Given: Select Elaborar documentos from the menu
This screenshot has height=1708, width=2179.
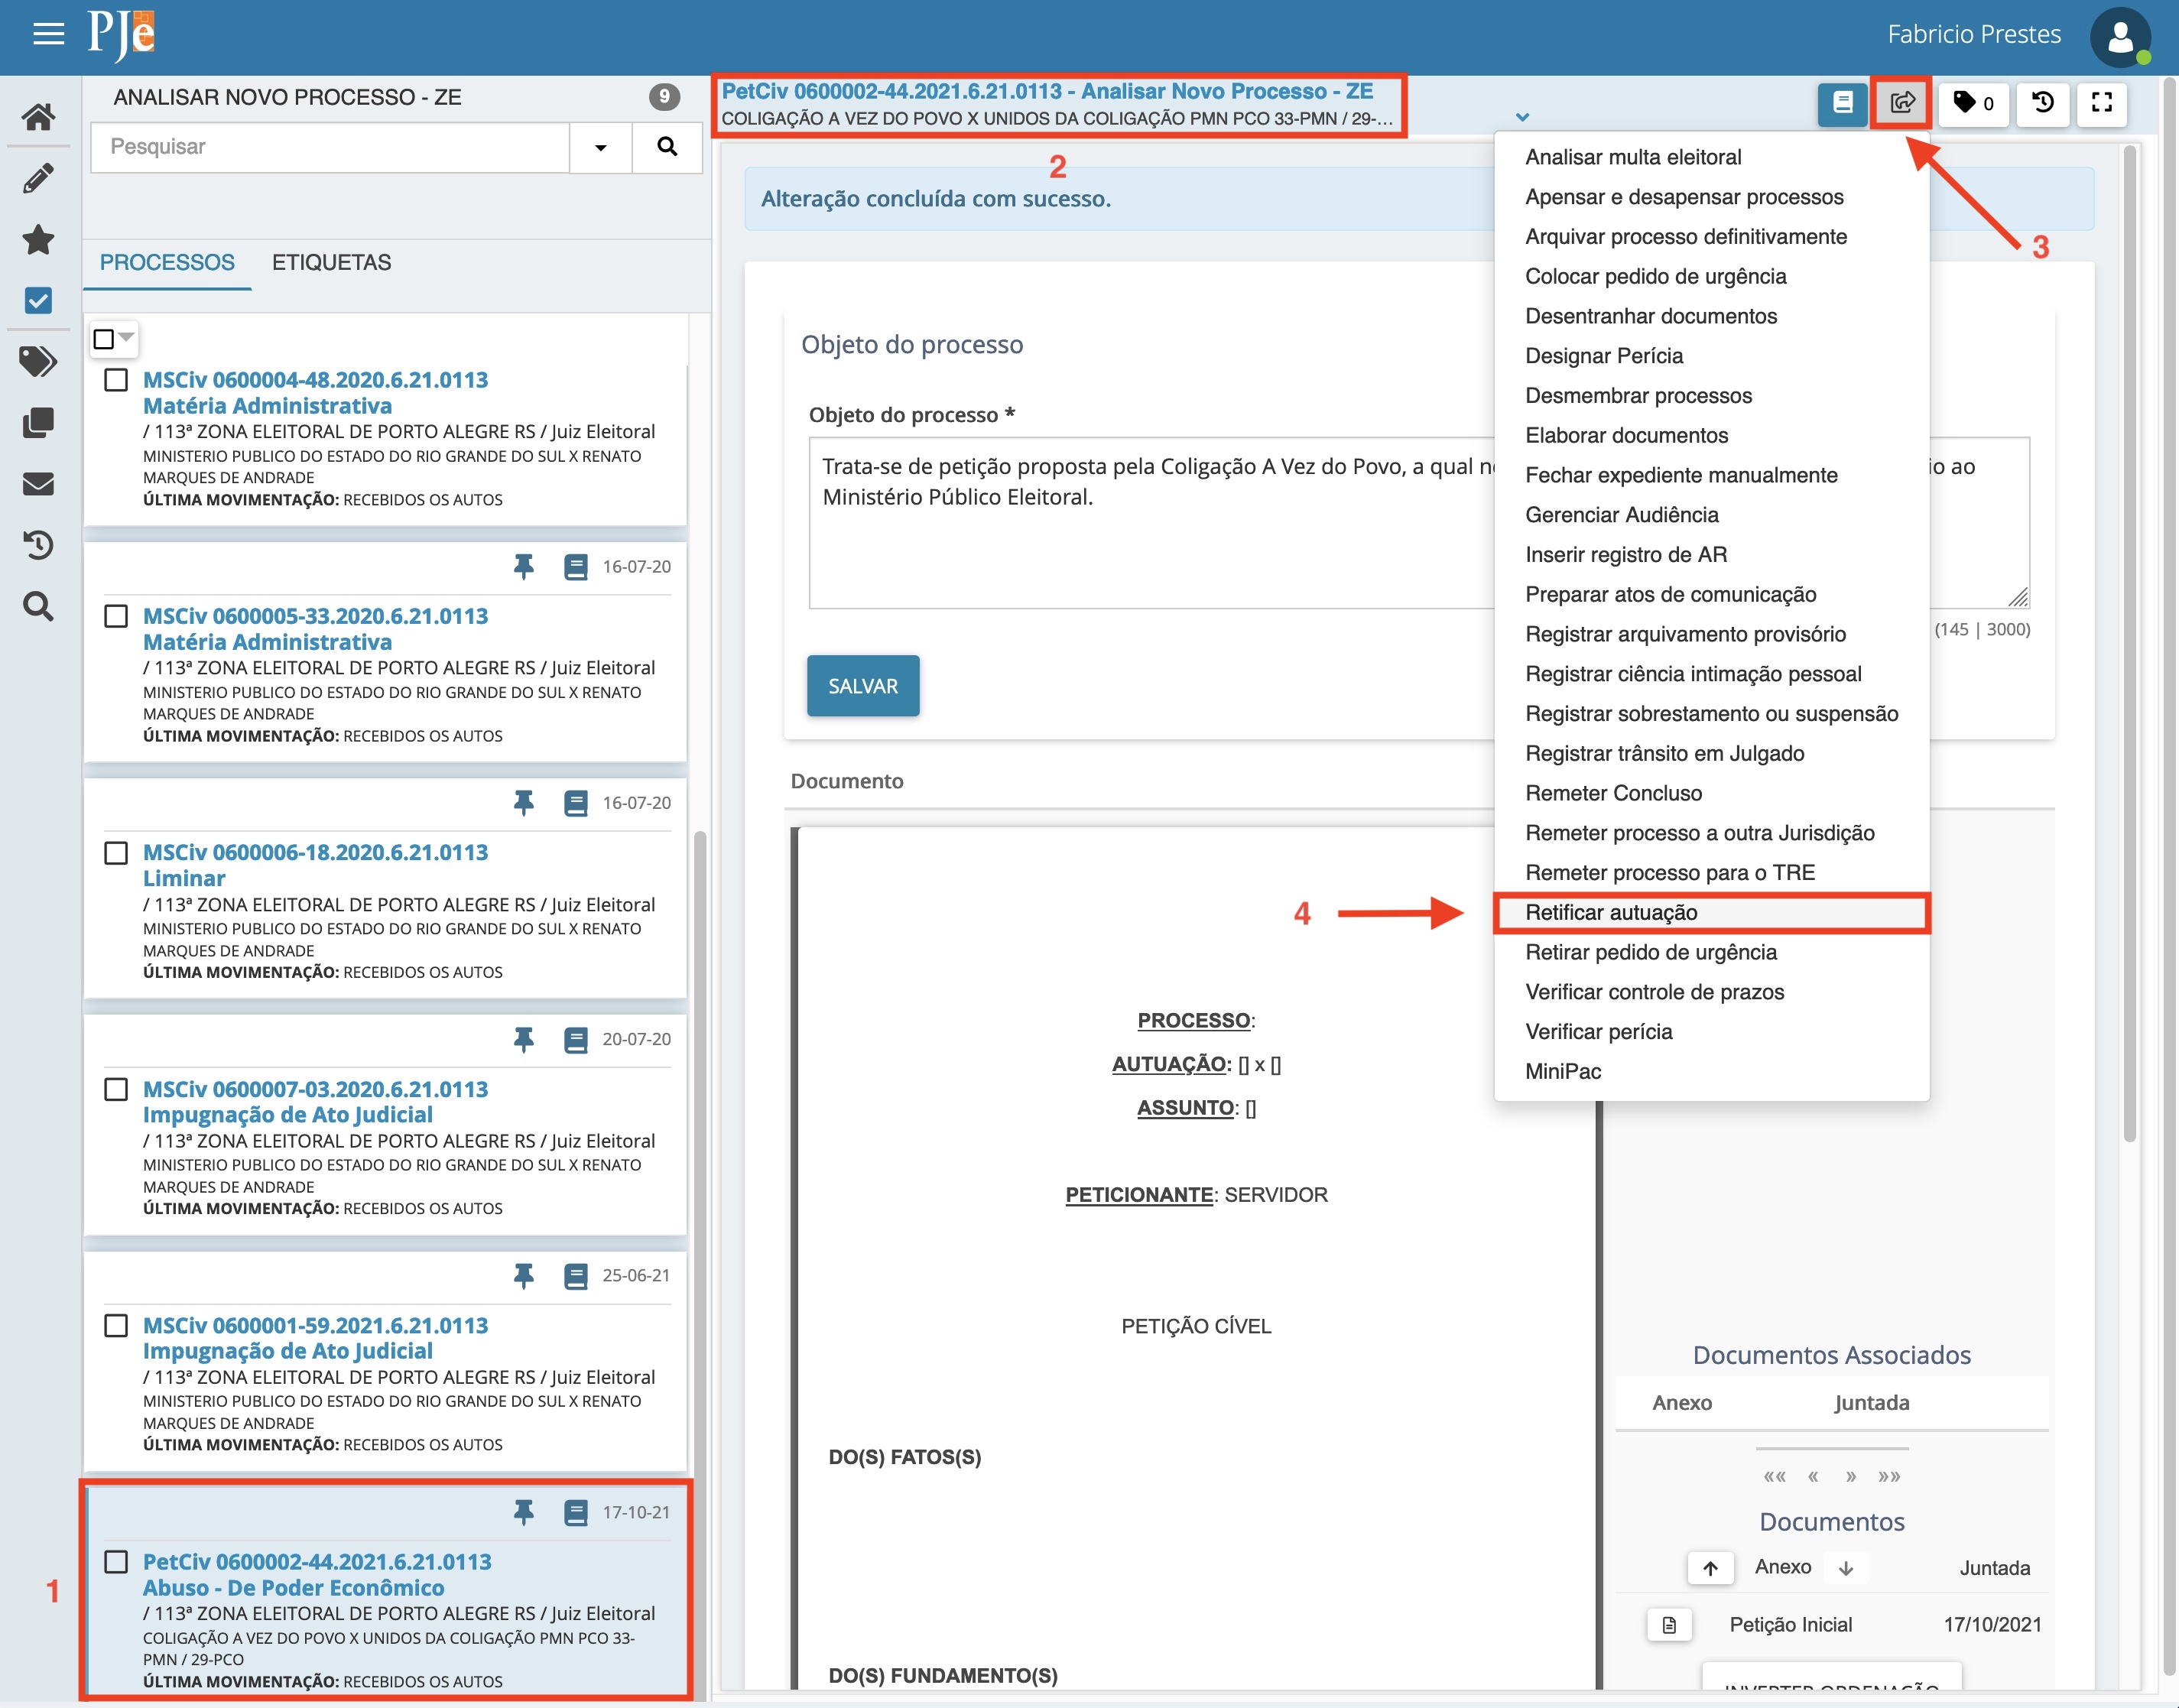Looking at the screenshot, I should coord(1711,435).
